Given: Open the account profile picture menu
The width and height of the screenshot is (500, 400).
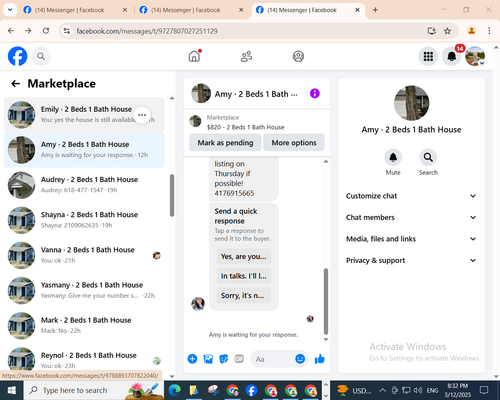Looking at the screenshot, I should (475, 56).
